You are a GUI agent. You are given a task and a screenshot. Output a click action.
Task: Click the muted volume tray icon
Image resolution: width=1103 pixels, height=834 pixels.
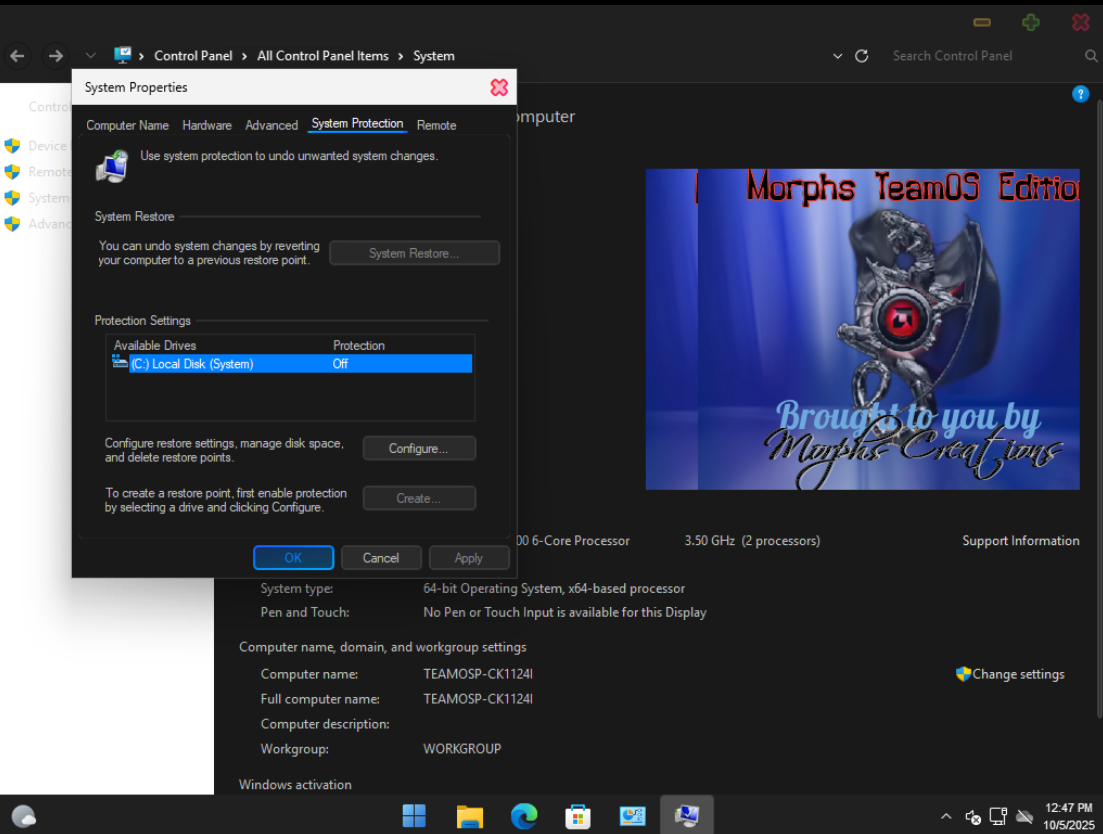click(x=973, y=817)
